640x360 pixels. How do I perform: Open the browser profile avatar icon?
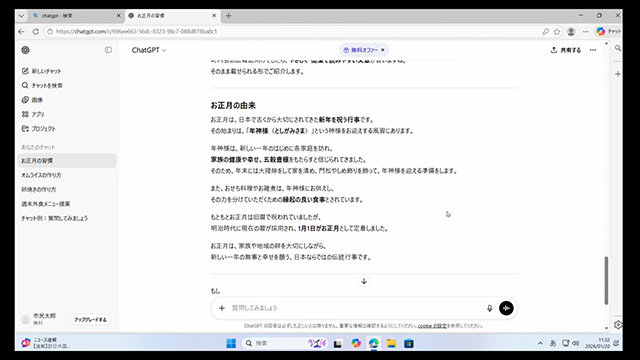[571, 31]
